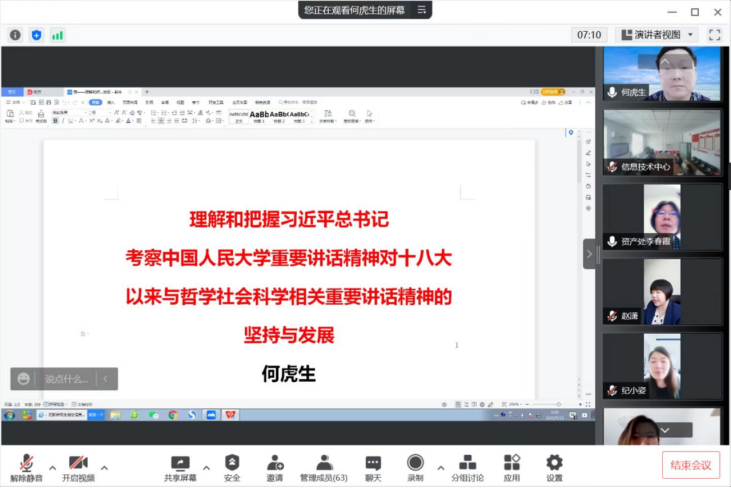731x488 pixels.
Task: Open the 应用 apps menu
Action: 511,467
